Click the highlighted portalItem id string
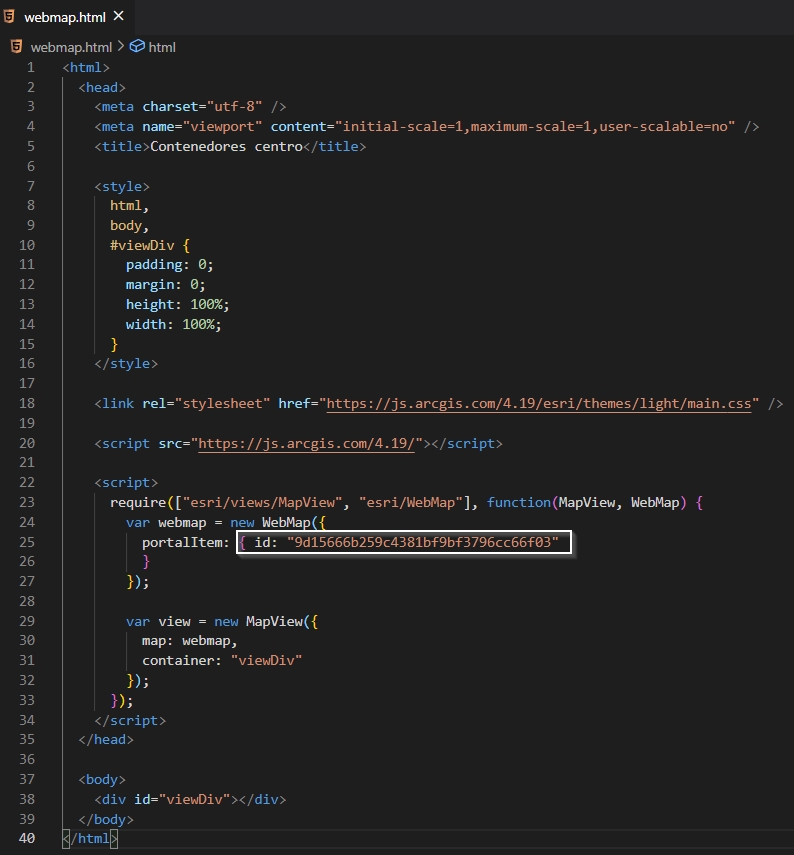 (x=422, y=542)
